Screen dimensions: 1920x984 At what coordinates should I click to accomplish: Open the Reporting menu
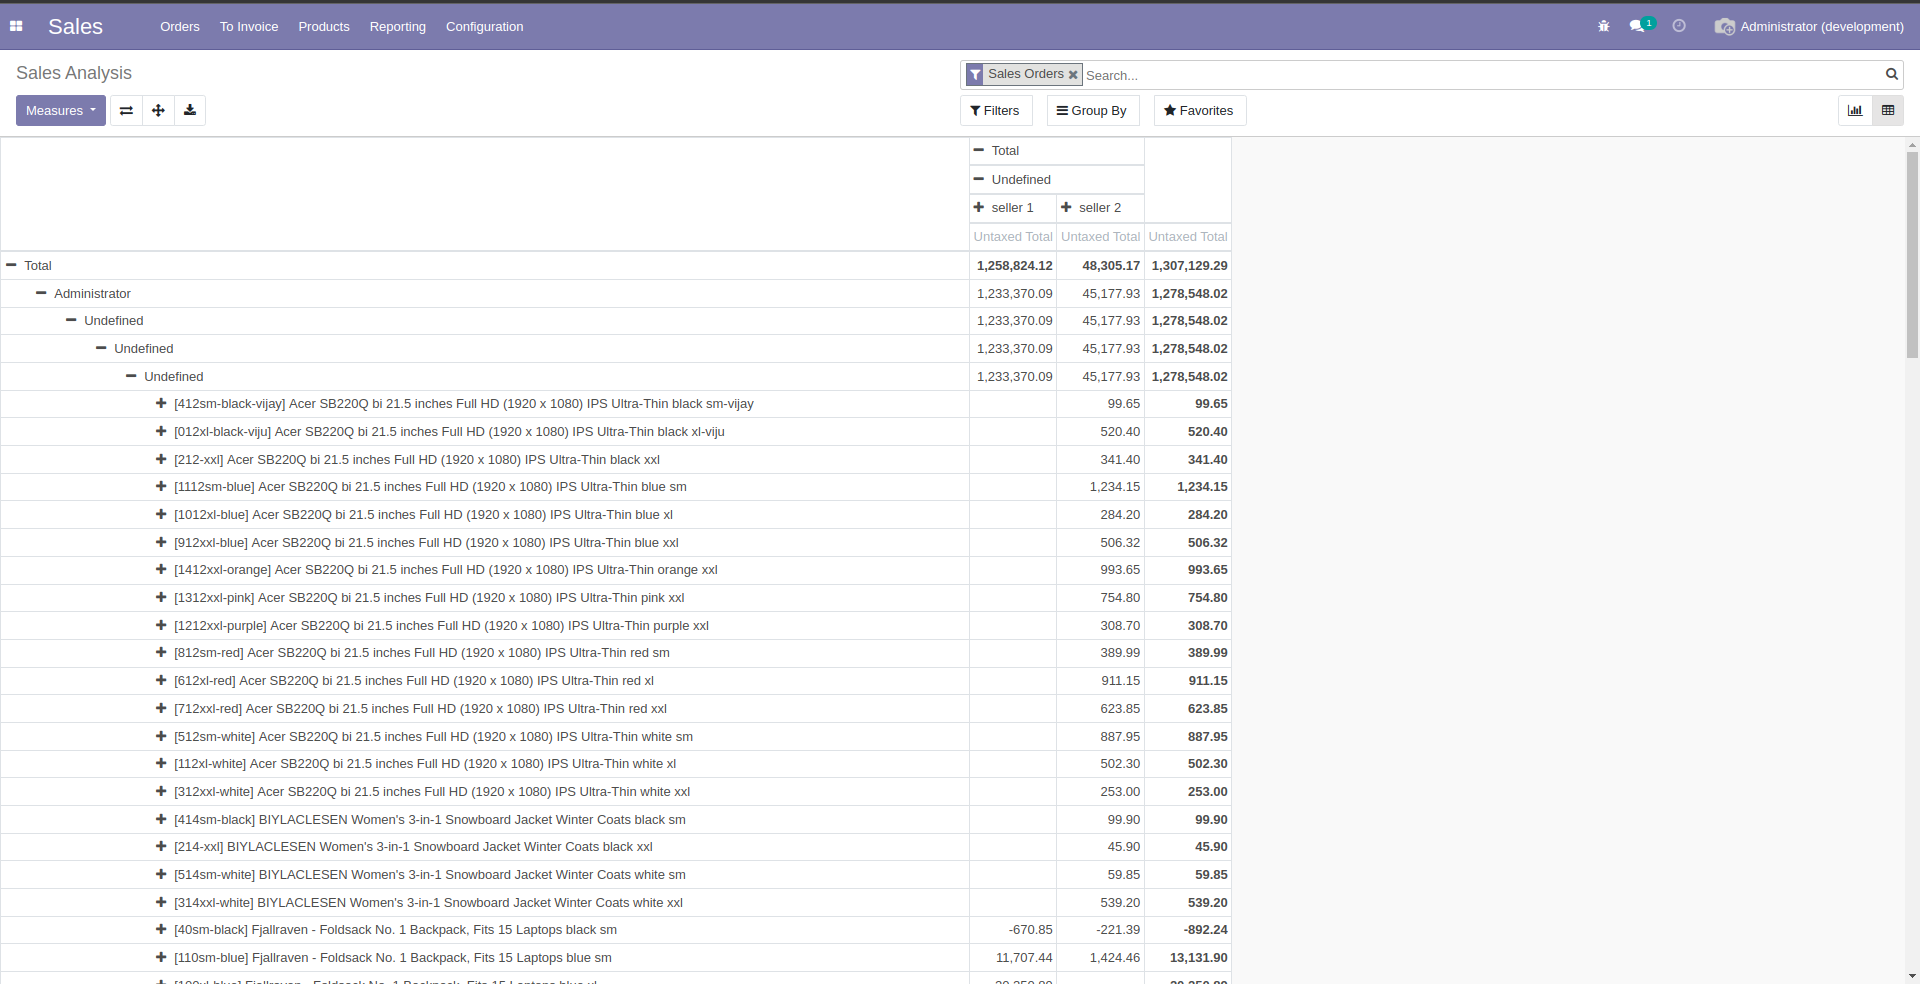click(397, 26)
